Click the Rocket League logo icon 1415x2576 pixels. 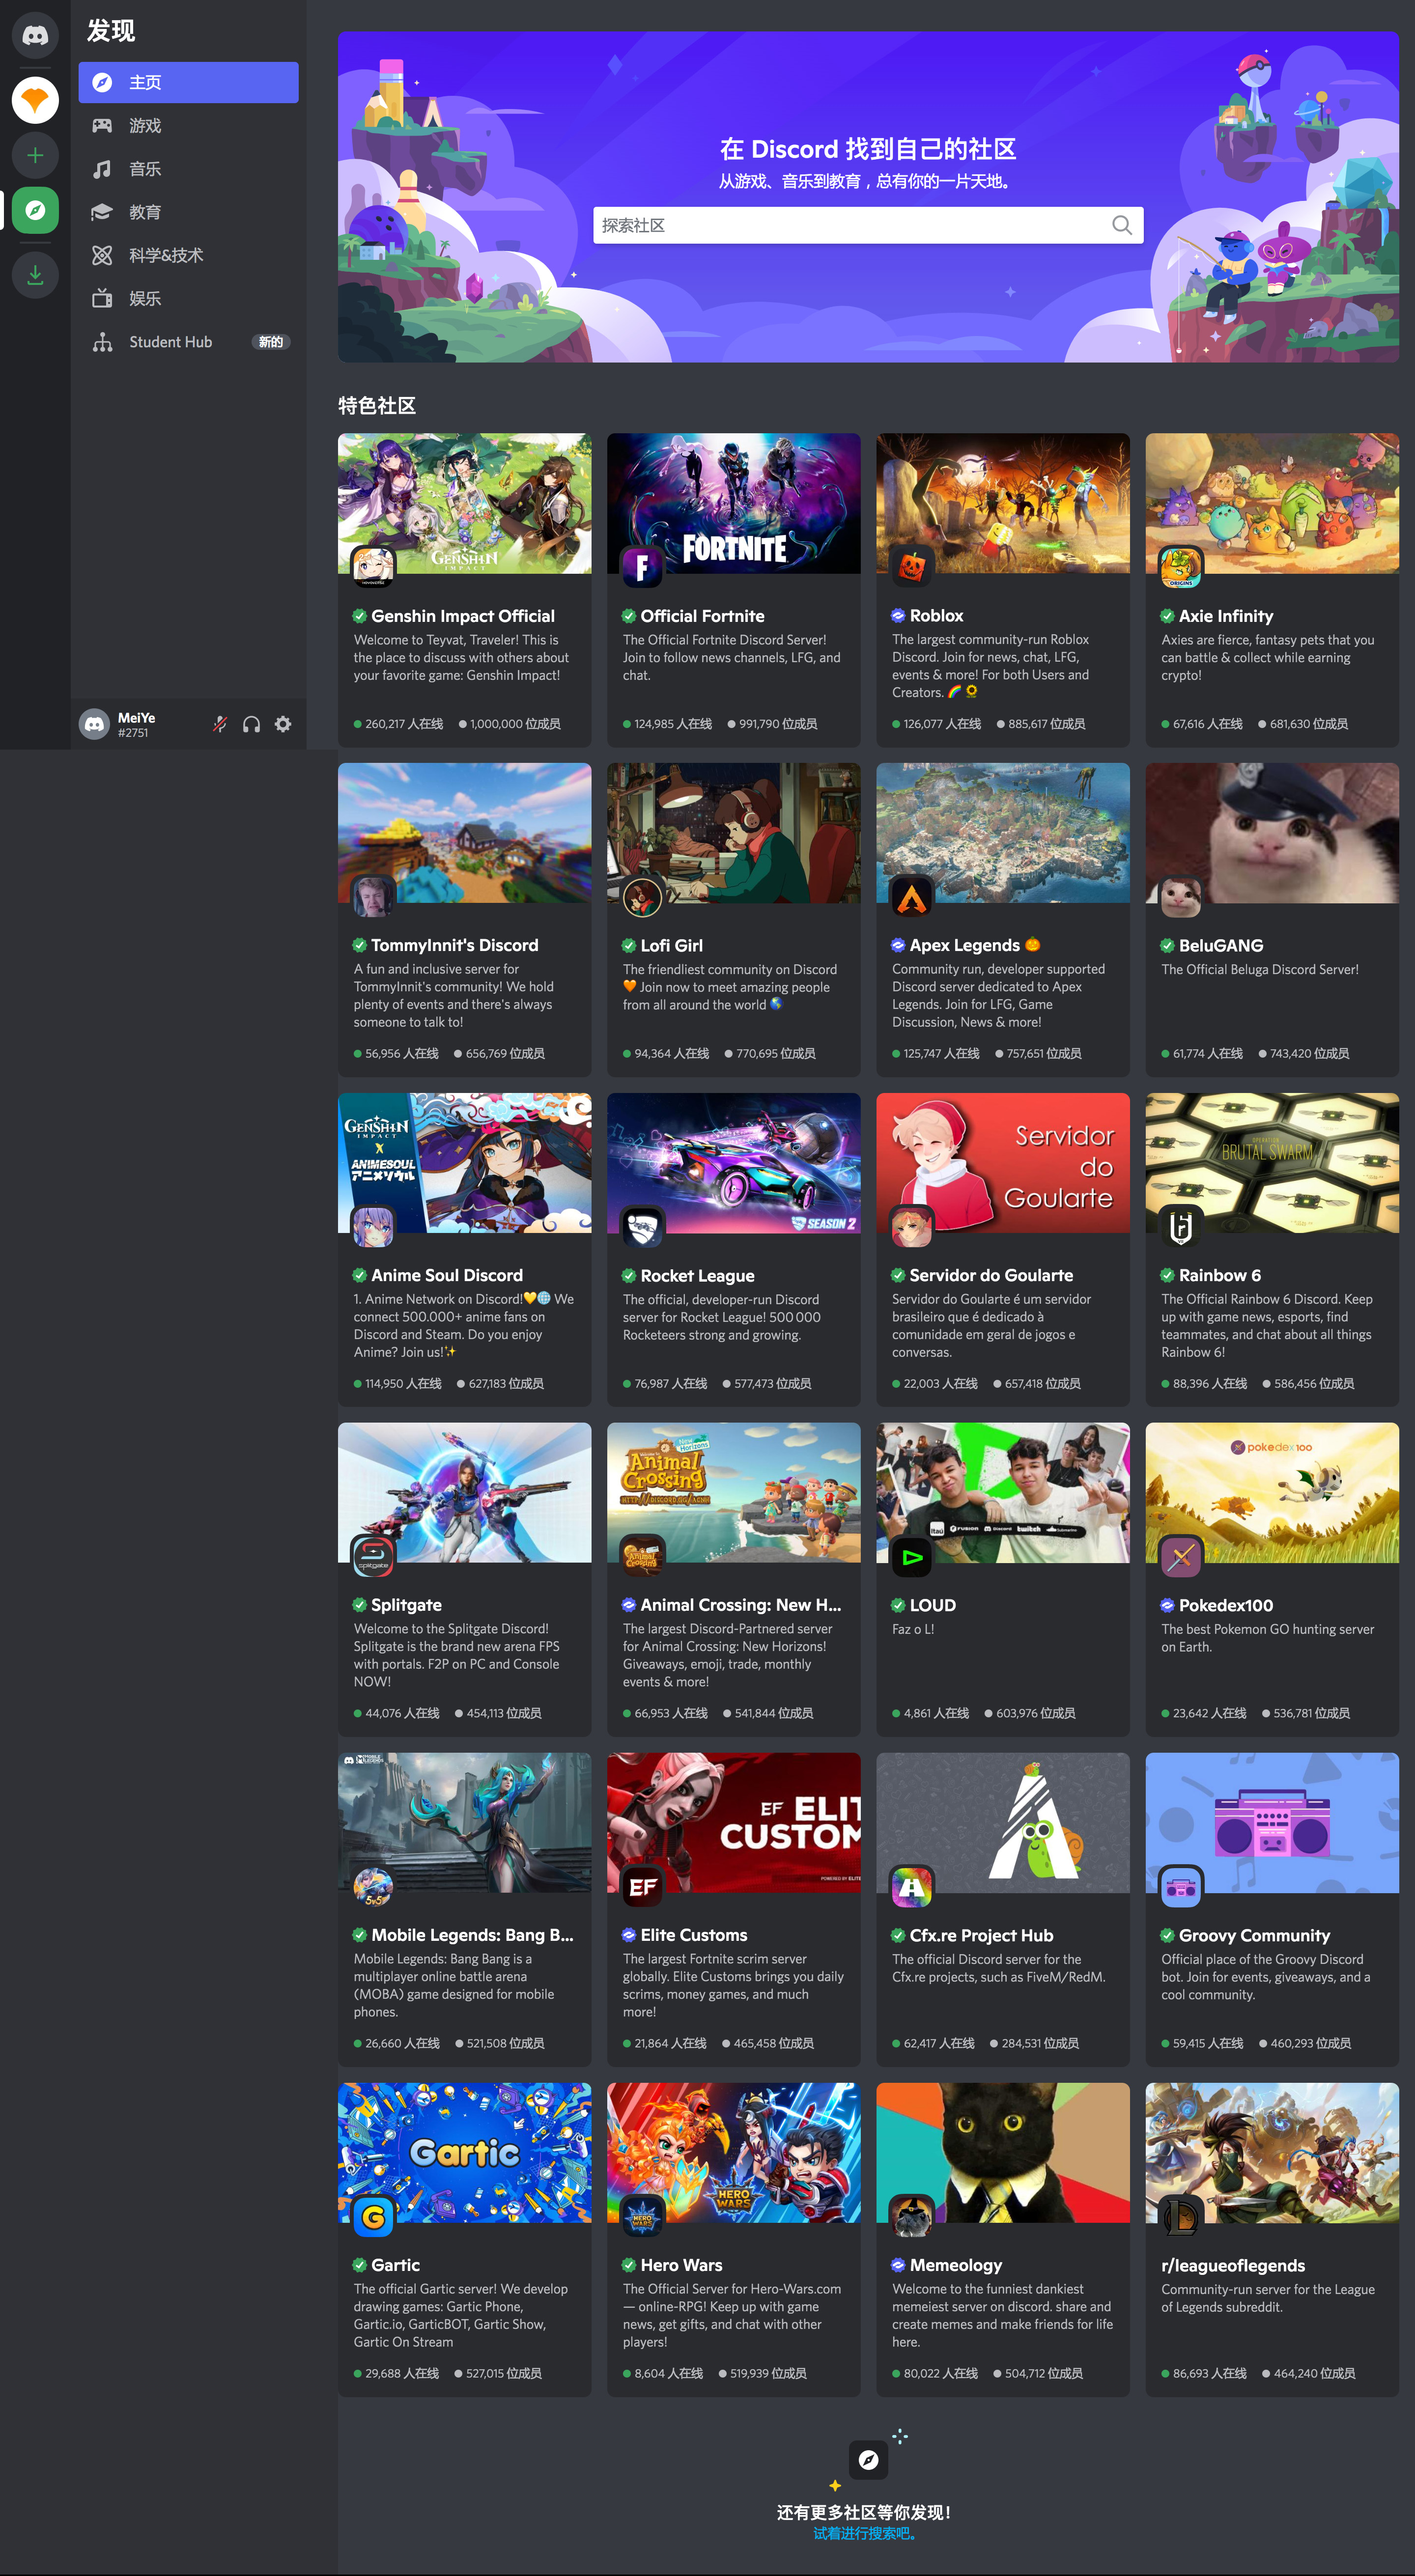pyautogui.click(x=643, y=1227)
